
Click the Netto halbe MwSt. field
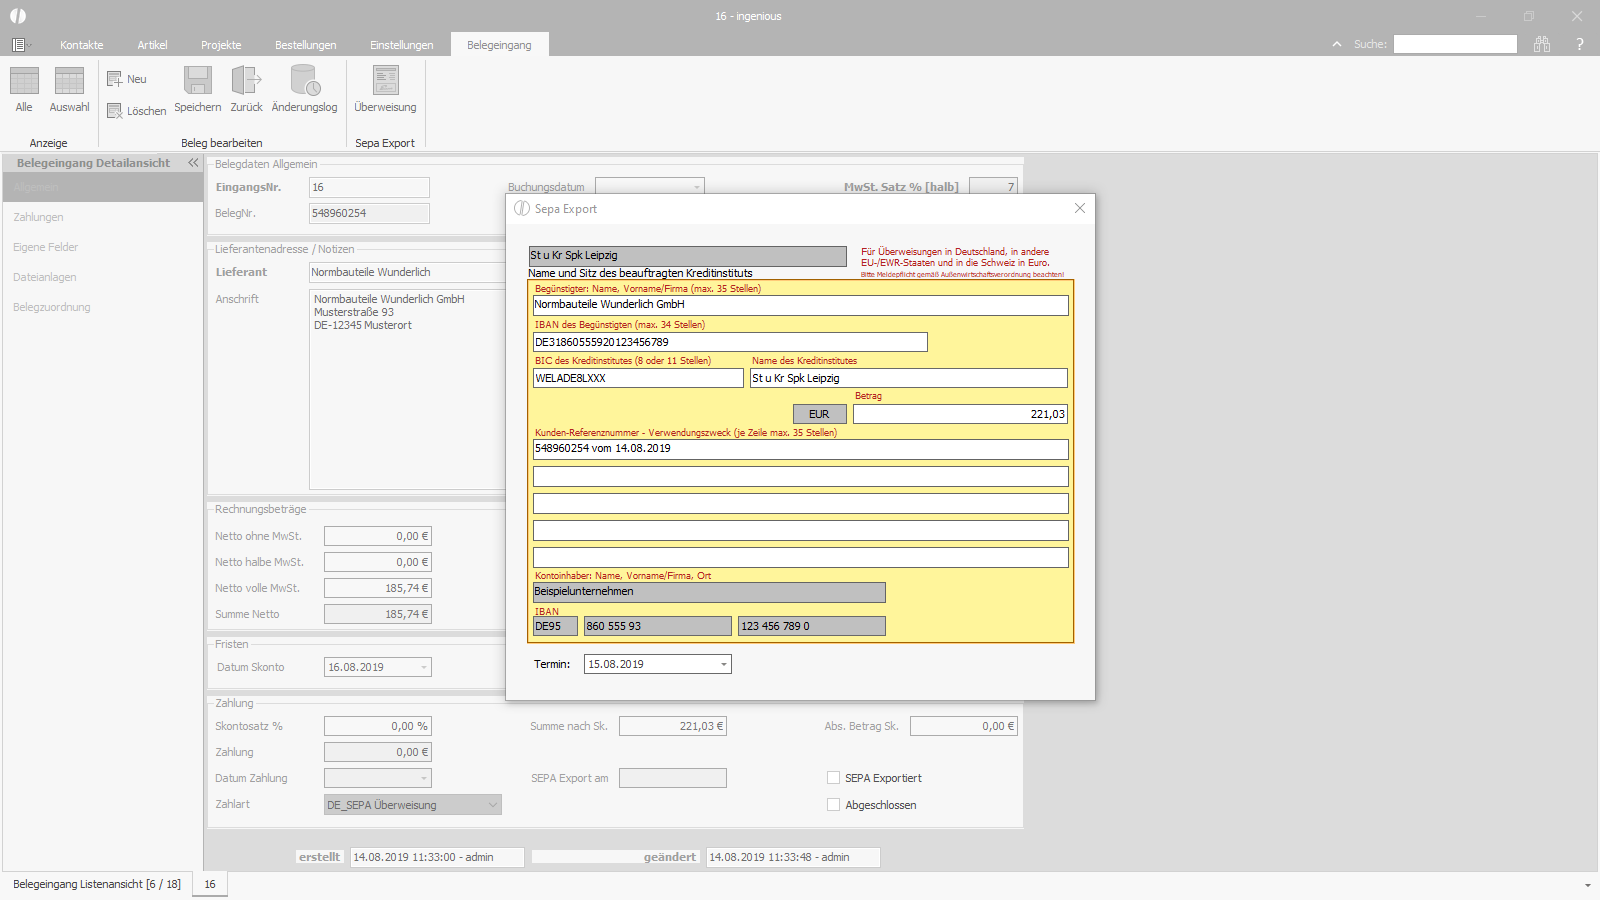click(x=378, y=562)
